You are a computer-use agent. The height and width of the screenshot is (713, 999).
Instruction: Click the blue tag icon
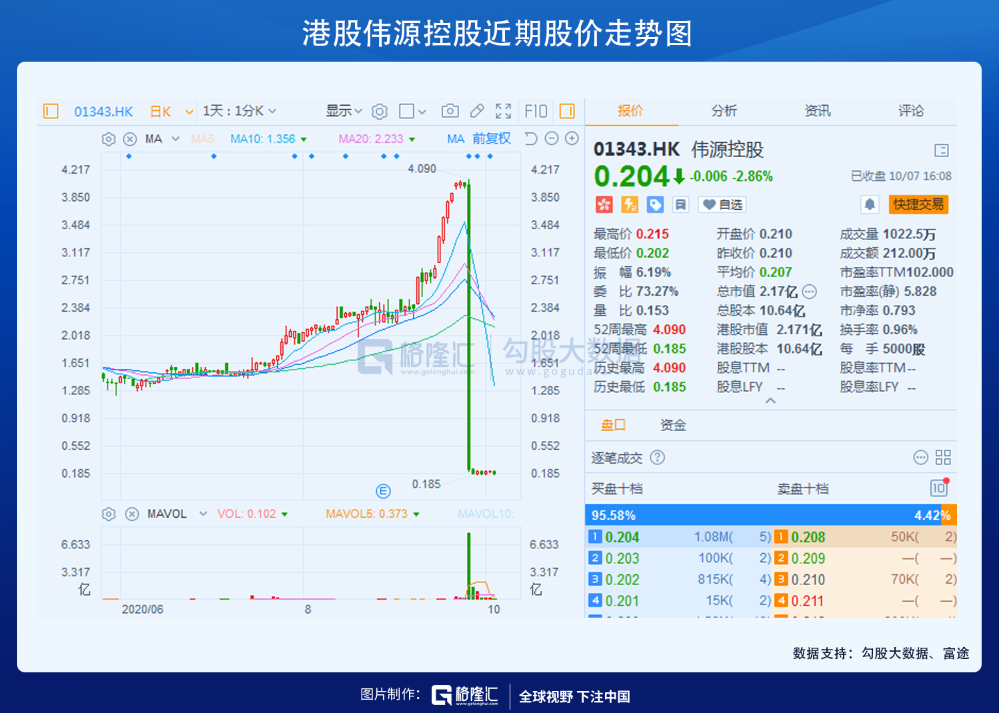(x=655, y=205)
